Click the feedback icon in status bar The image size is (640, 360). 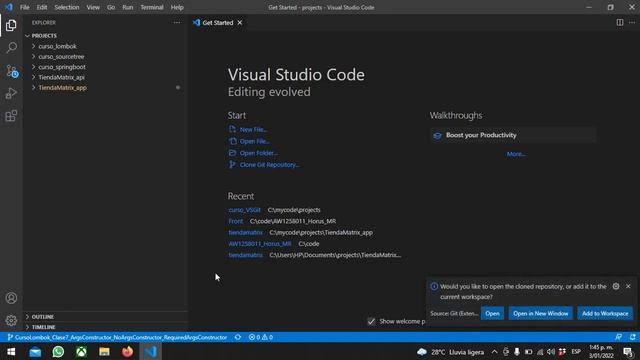[619, 337]
